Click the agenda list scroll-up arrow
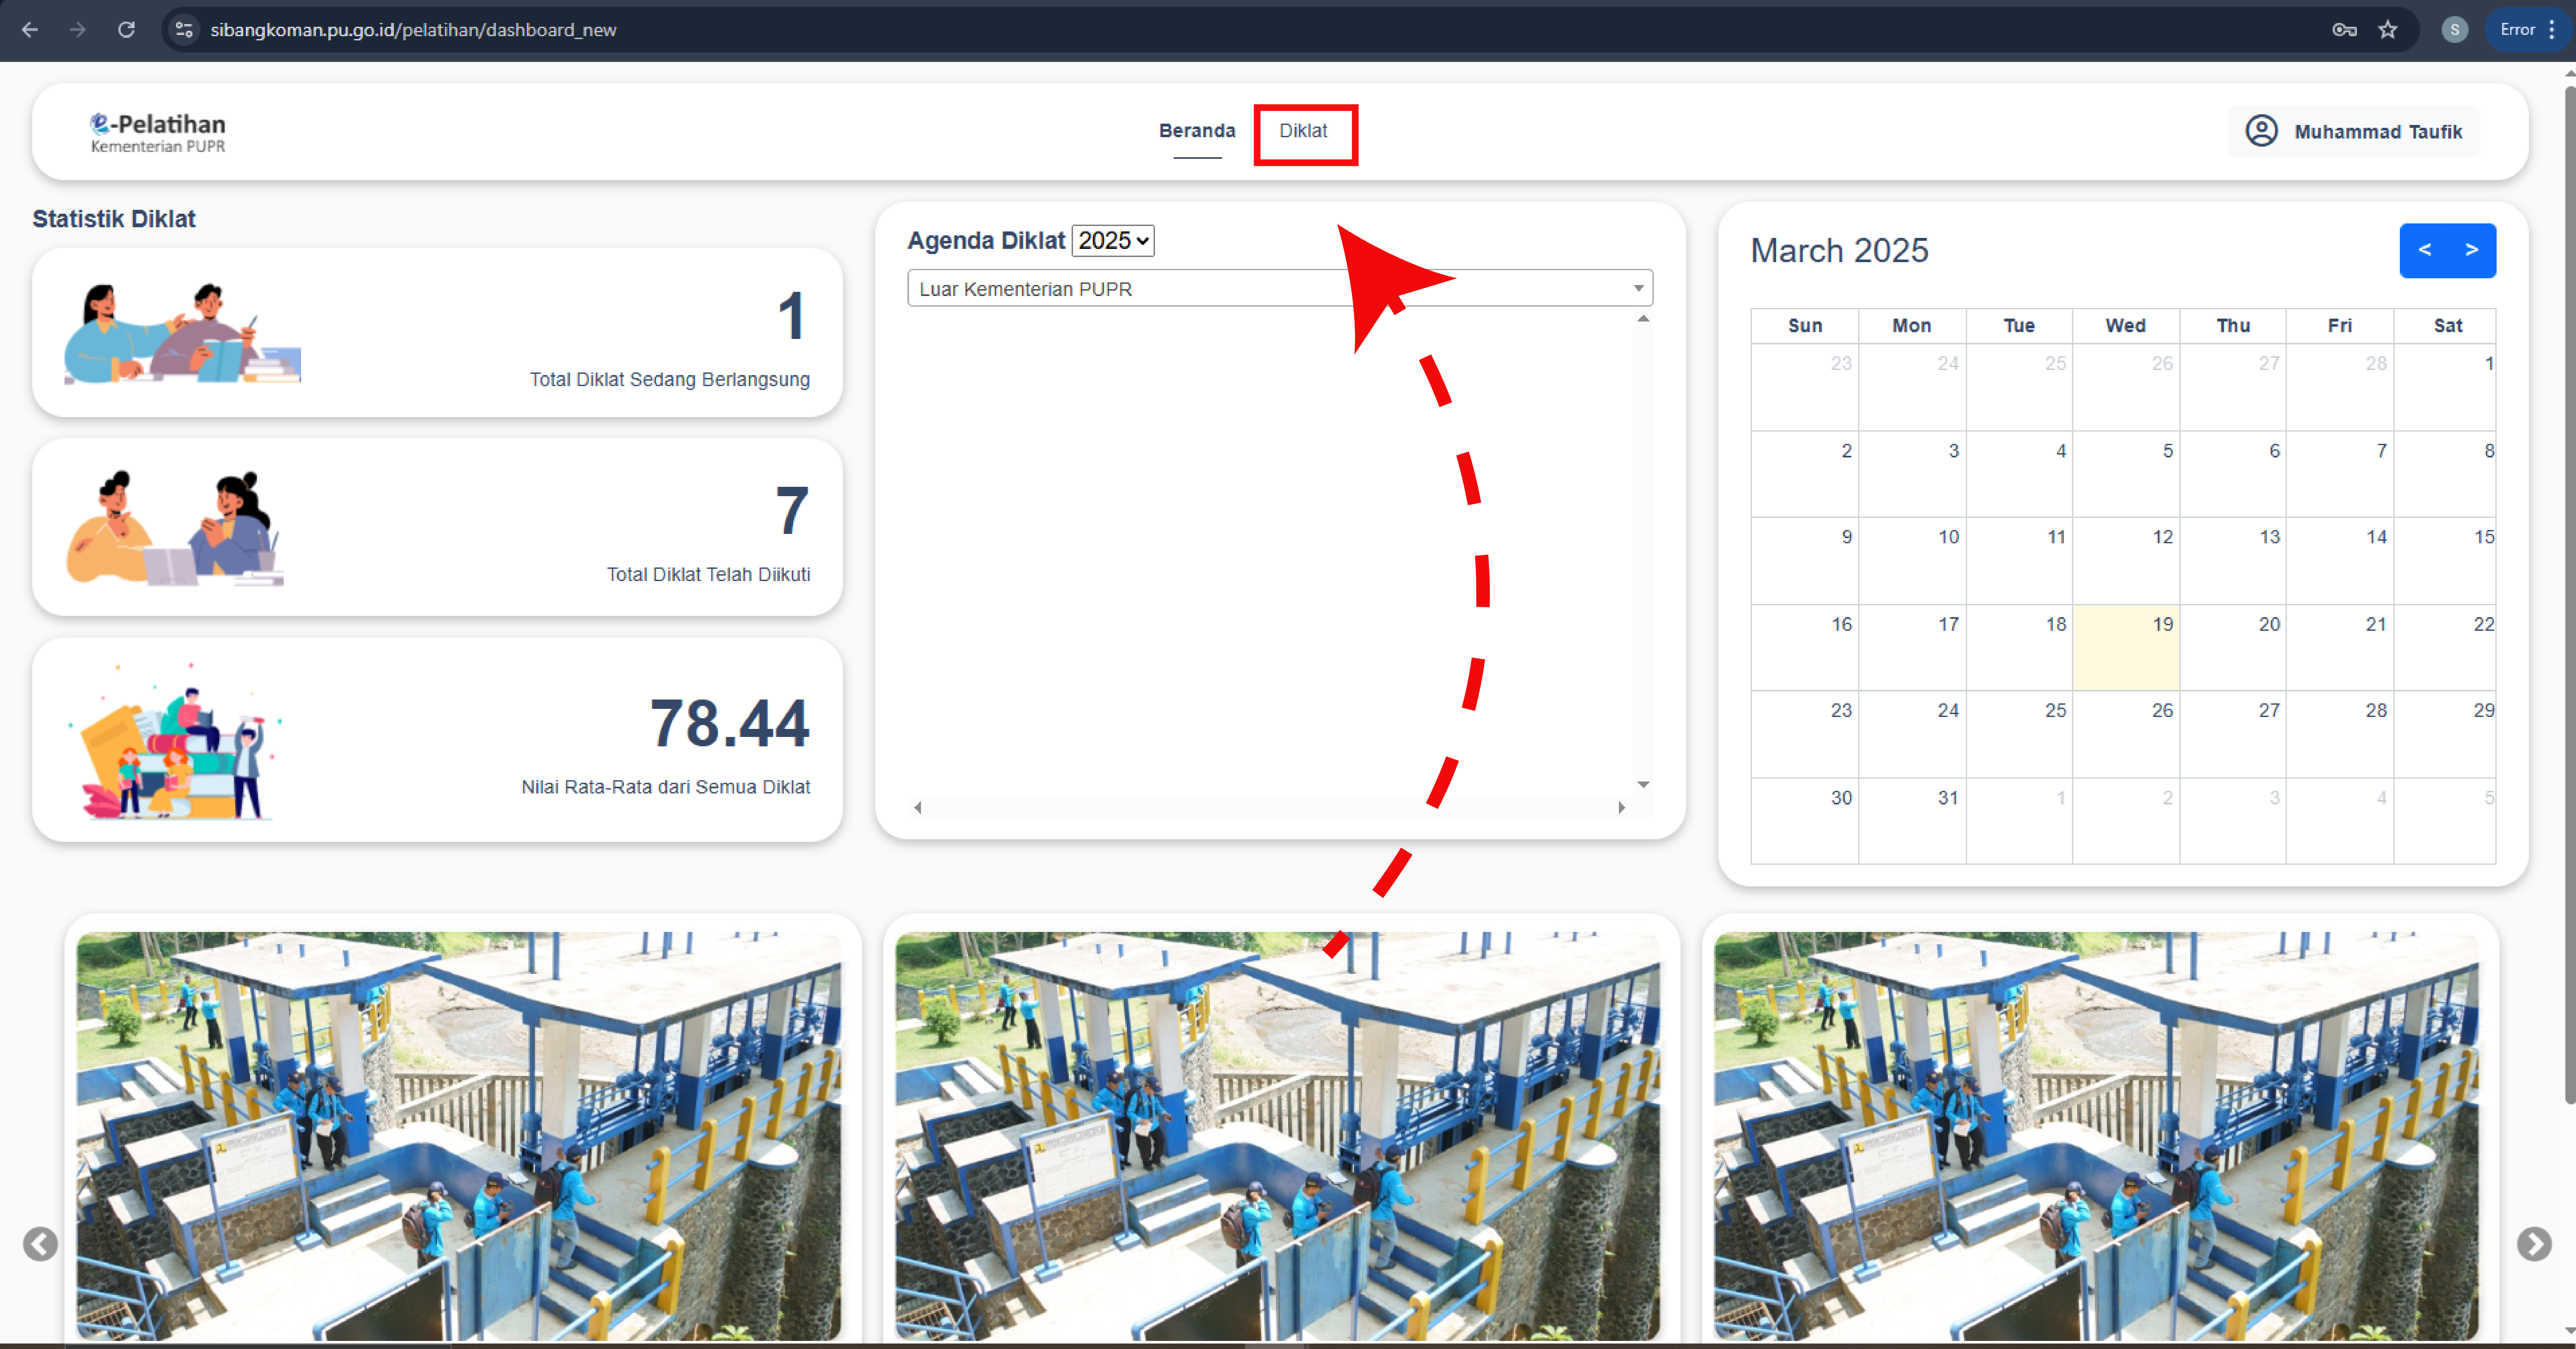 click(x=1643, y=319)
